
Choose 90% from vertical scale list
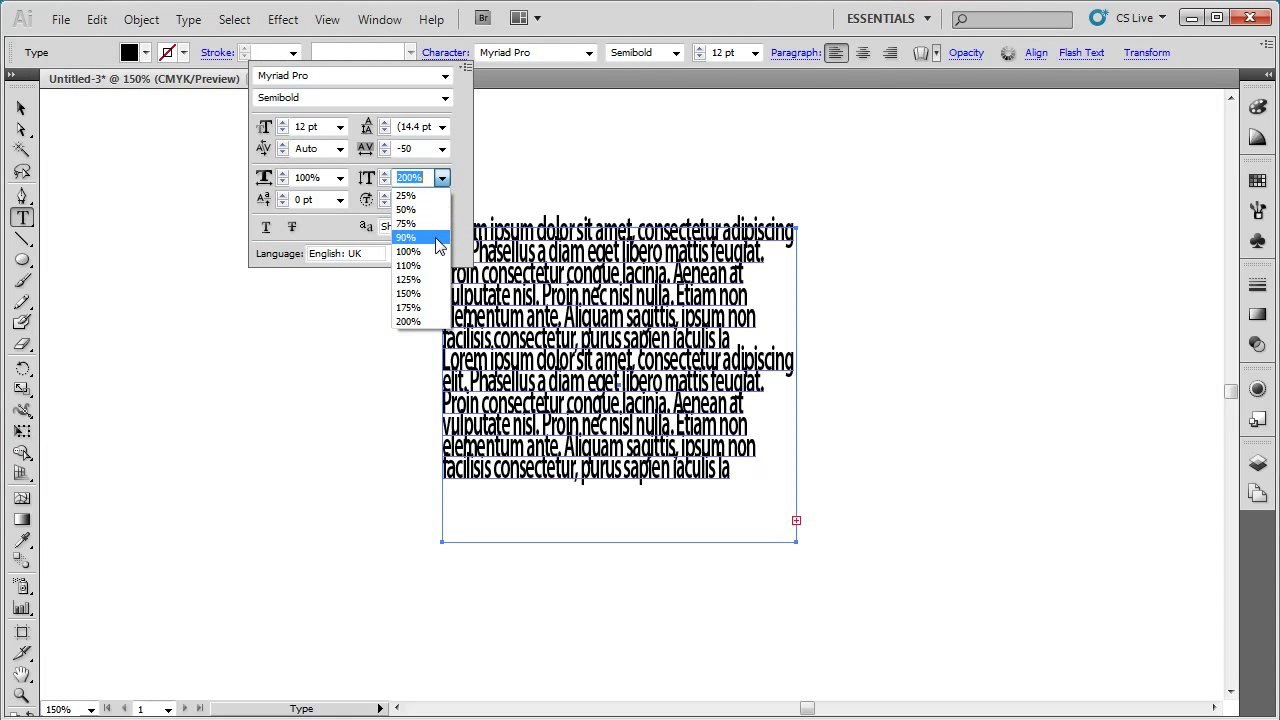(x=421, y=238)
